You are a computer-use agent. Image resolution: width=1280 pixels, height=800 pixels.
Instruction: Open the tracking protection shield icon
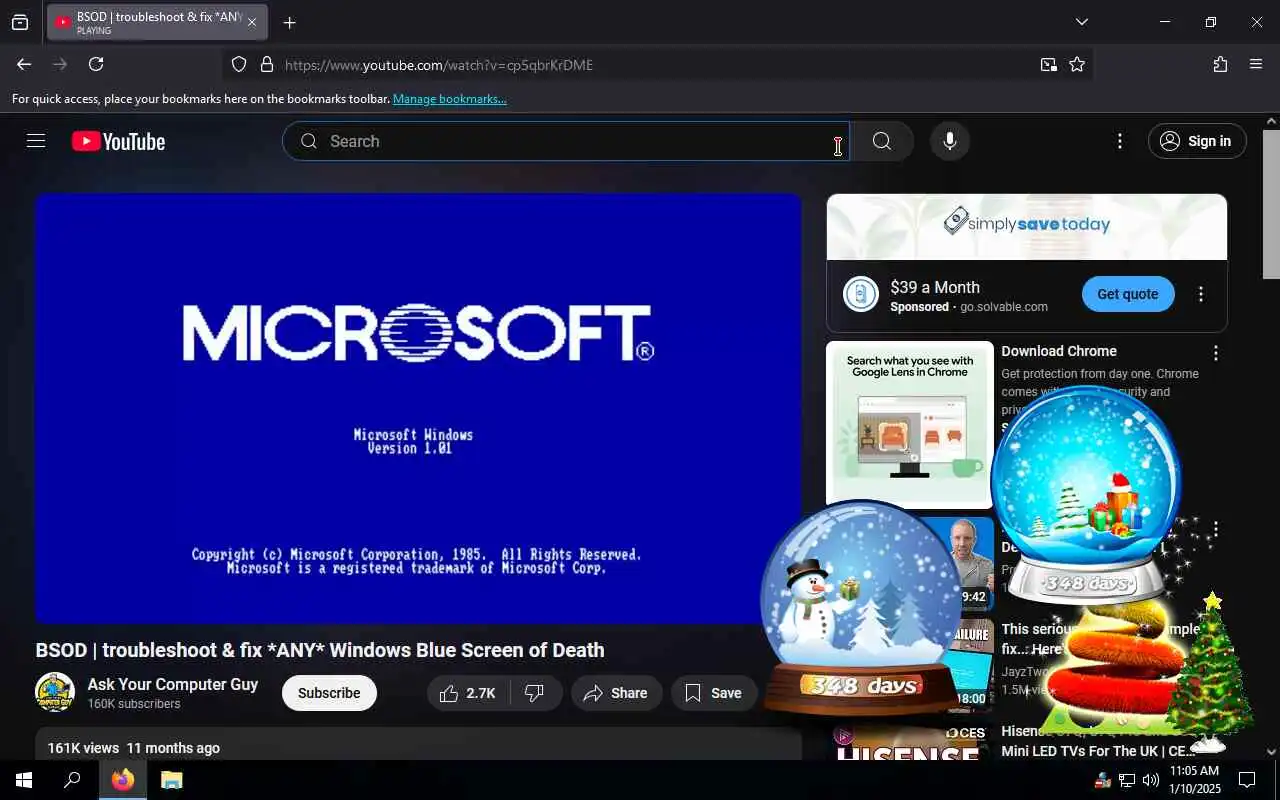[239, 64]
